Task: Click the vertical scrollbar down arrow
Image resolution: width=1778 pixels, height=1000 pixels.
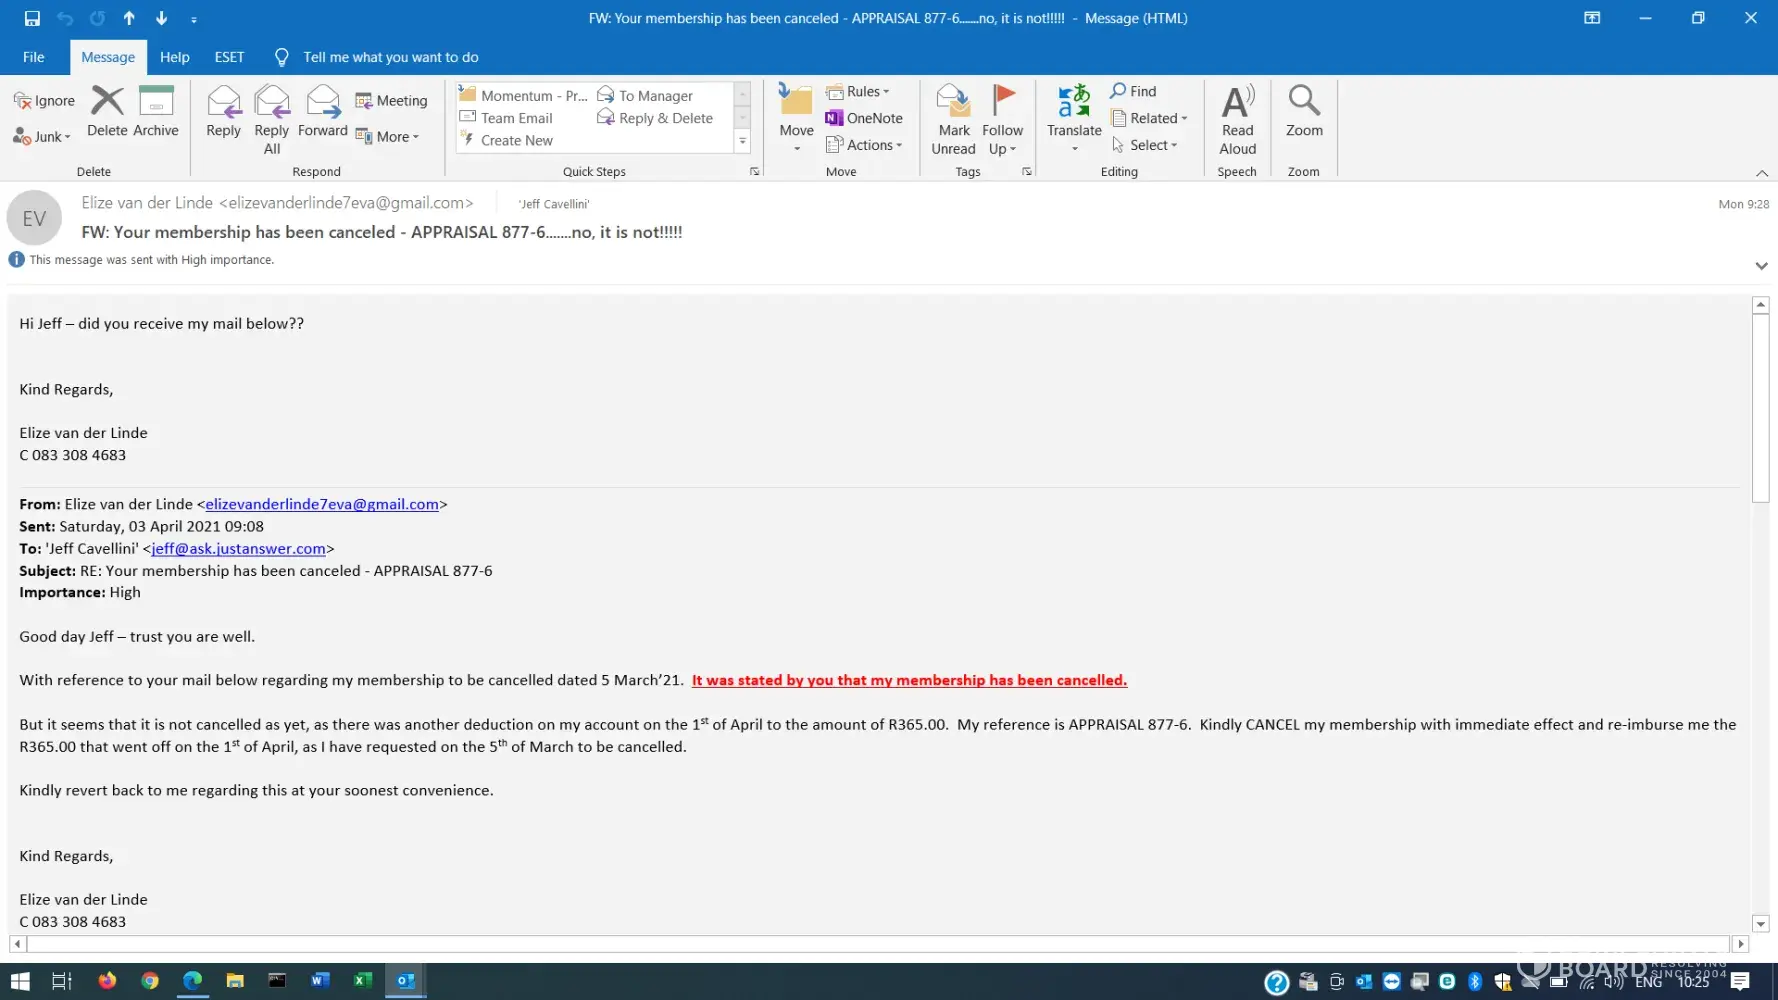Action: (1761, 924)
